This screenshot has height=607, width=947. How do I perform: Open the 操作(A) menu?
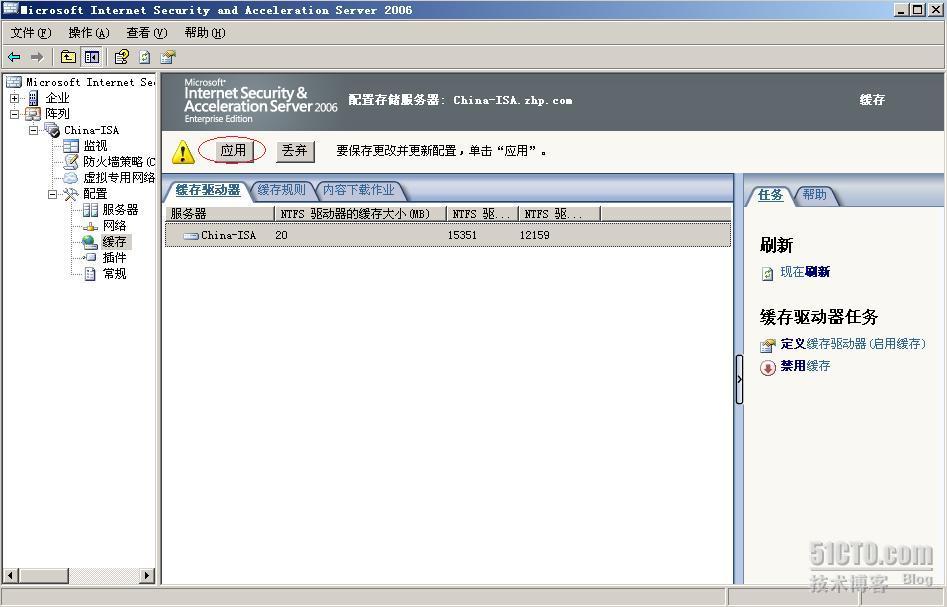click(x=89, y=33)
